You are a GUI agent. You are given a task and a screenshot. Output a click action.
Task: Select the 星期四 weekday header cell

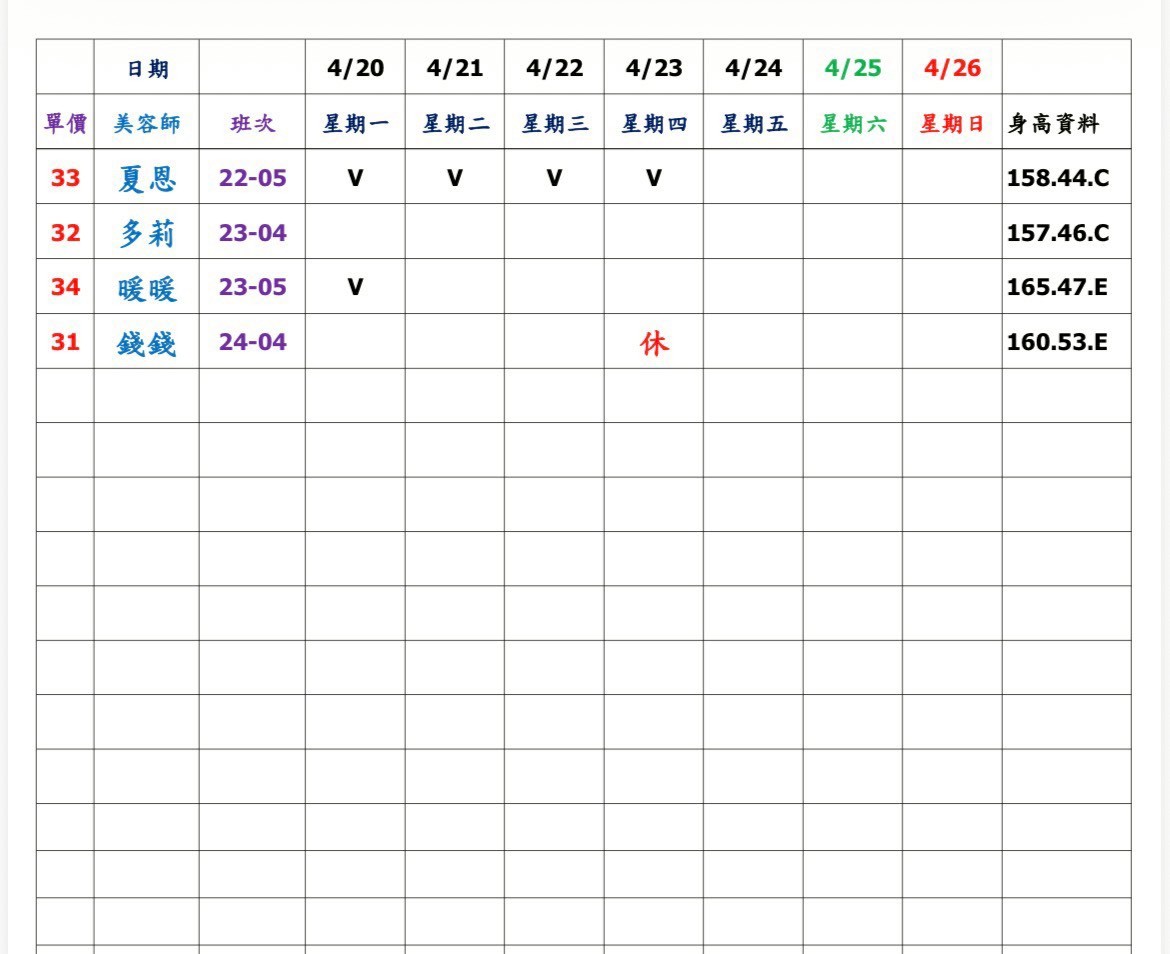tap(654, 124)
